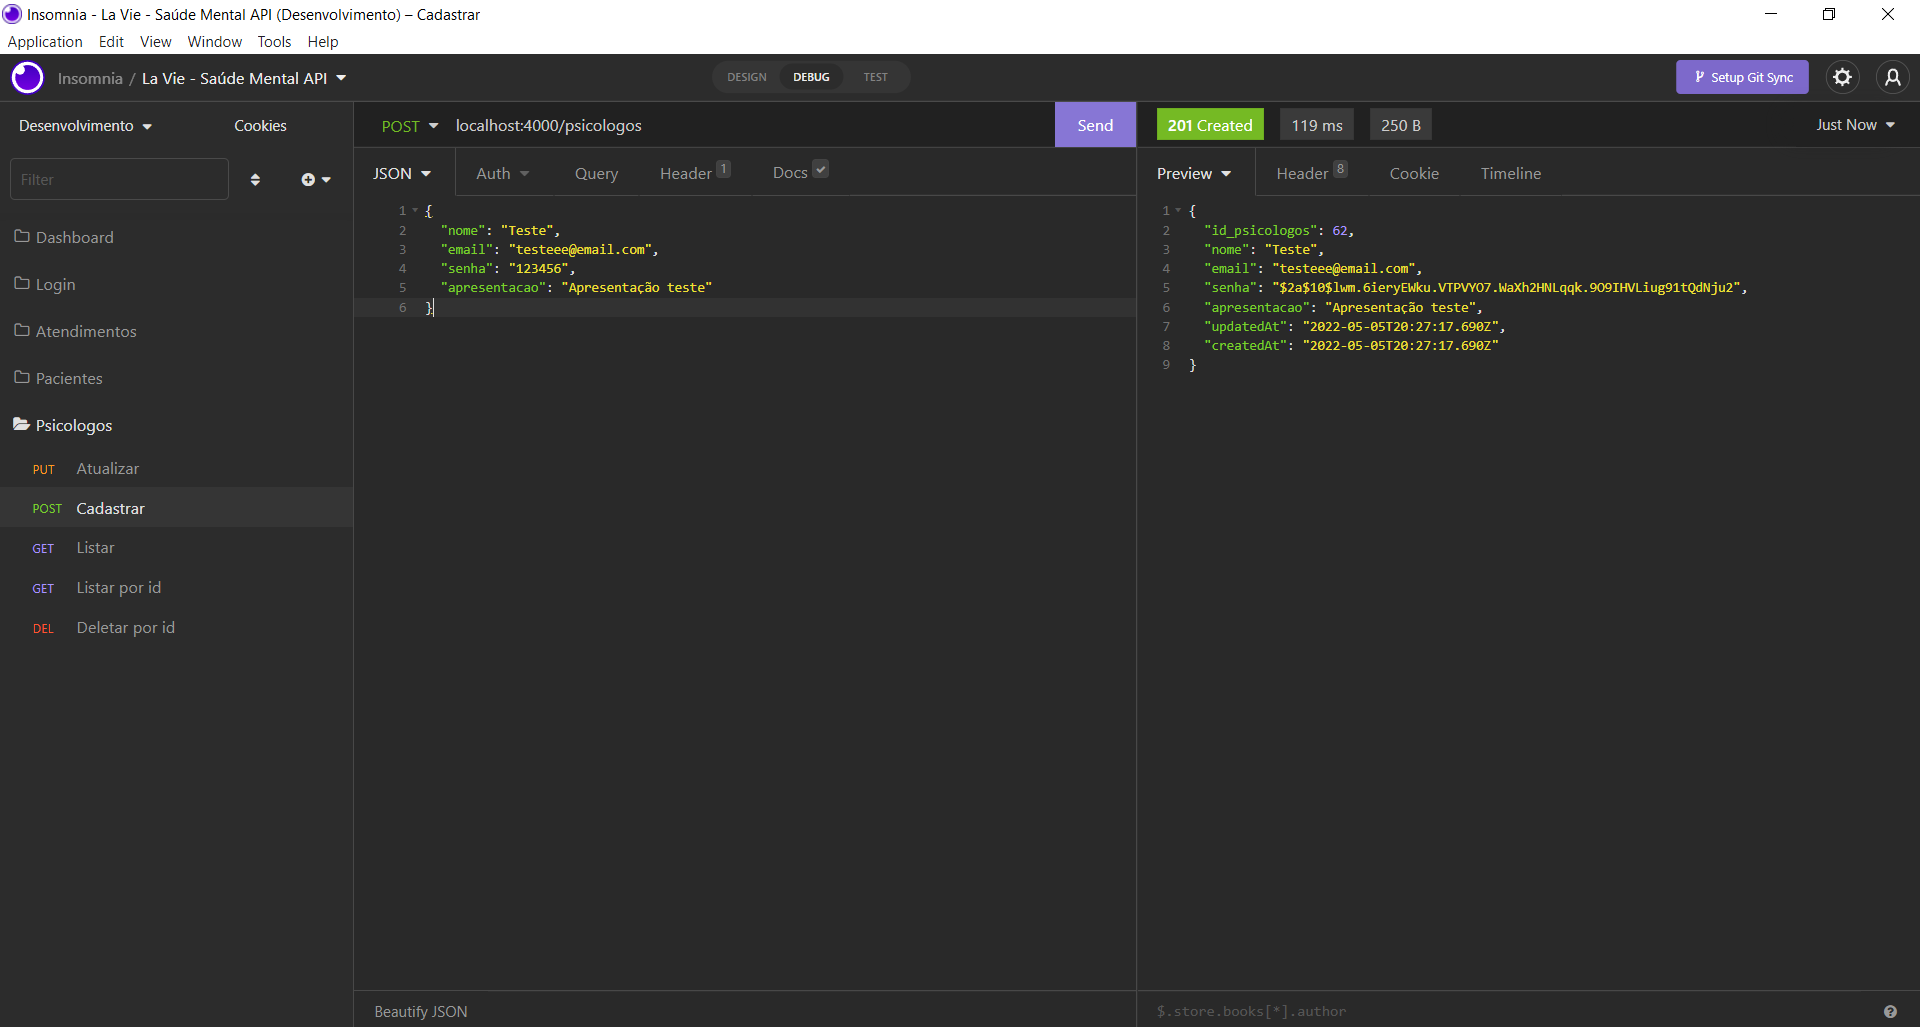Open the user account icon
1920x1027 pixels.
pyautogui.click(x=1892, y=77)
